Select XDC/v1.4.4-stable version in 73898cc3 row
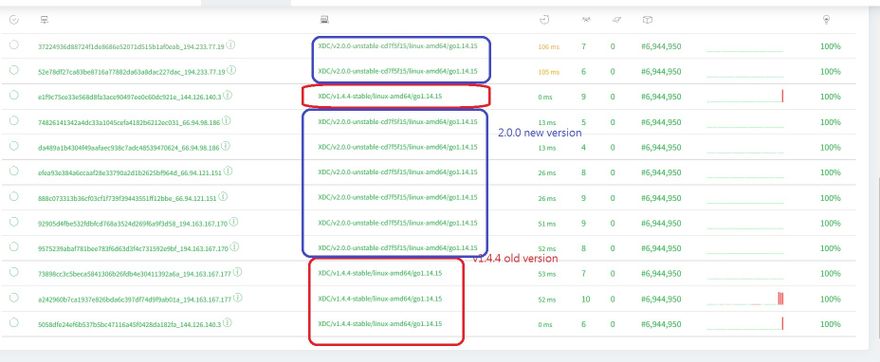This screenshot has height=362, width=880. click(380, 273)
